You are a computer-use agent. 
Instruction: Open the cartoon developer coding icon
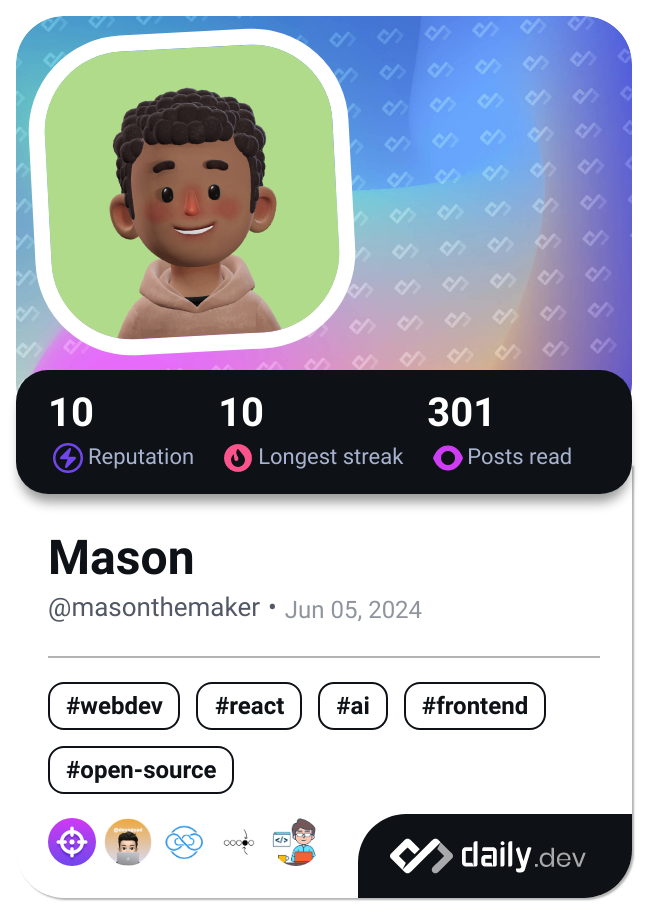295,842
